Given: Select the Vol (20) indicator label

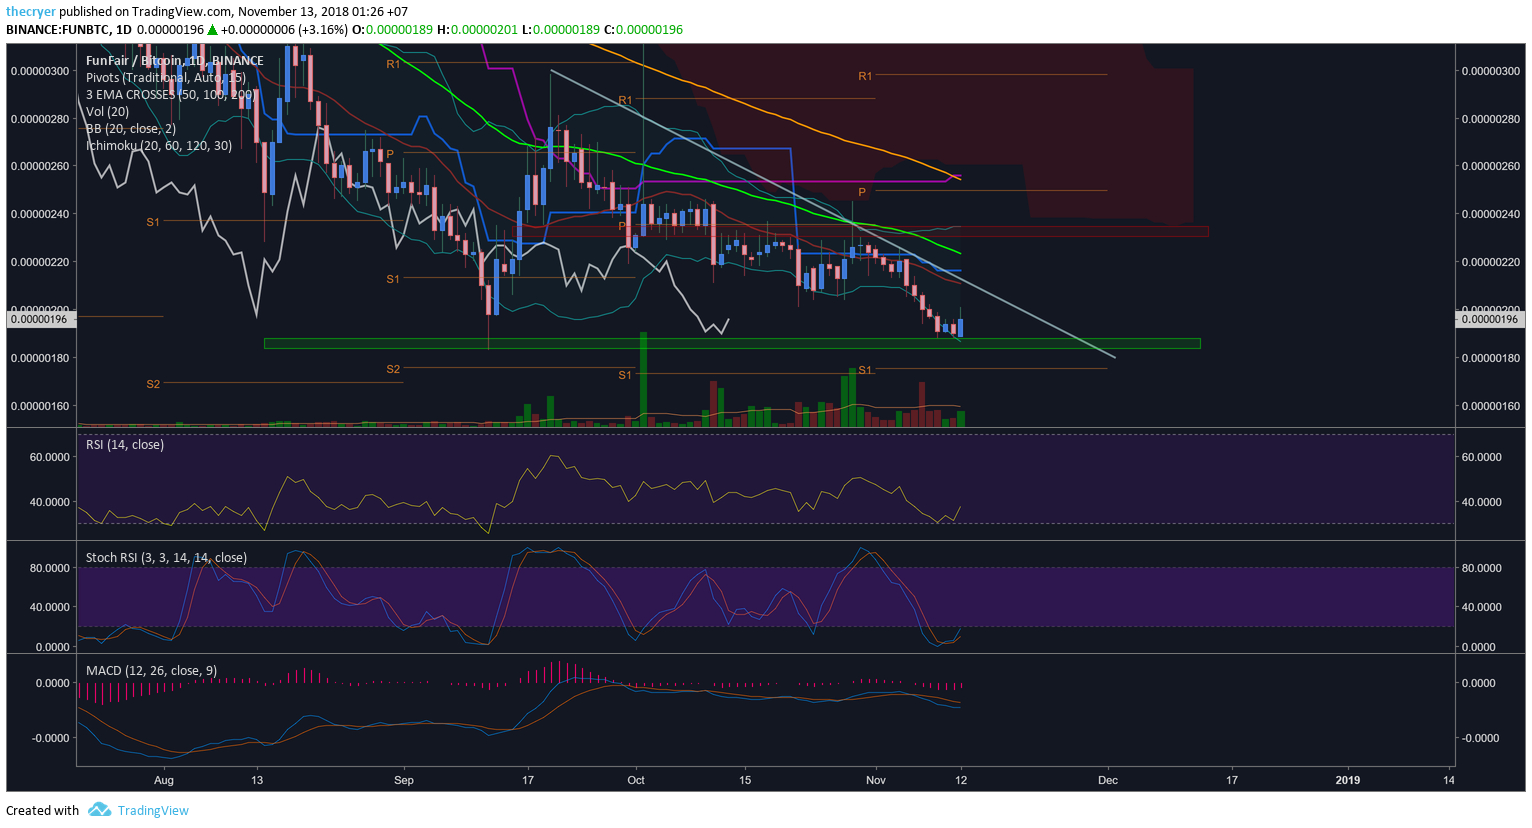Looking at the screenshot, I should pos(107,111).
